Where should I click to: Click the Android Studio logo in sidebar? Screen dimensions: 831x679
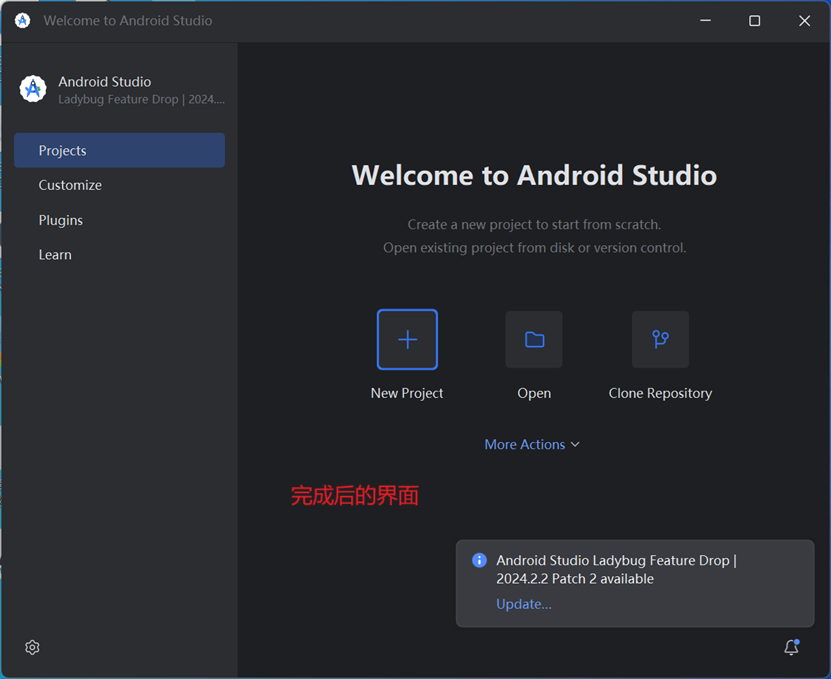pos(33,89)
